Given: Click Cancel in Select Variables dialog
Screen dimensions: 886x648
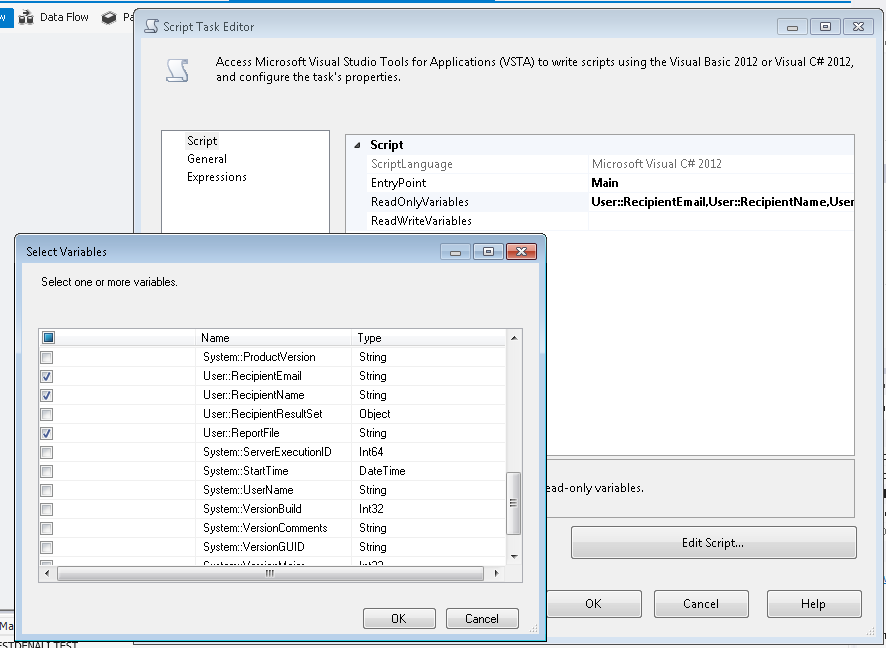Looking at the screenshot, I should (x=482, y=619).
